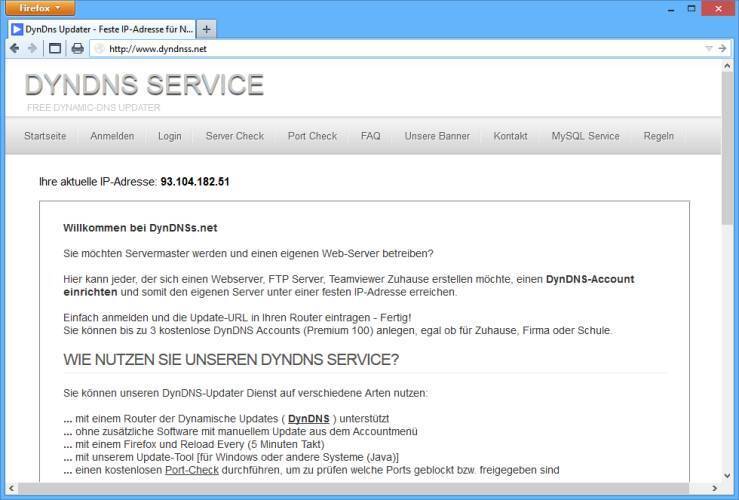Follow the underlined DynDNS link
739x500 pixels.
(309, 418)
